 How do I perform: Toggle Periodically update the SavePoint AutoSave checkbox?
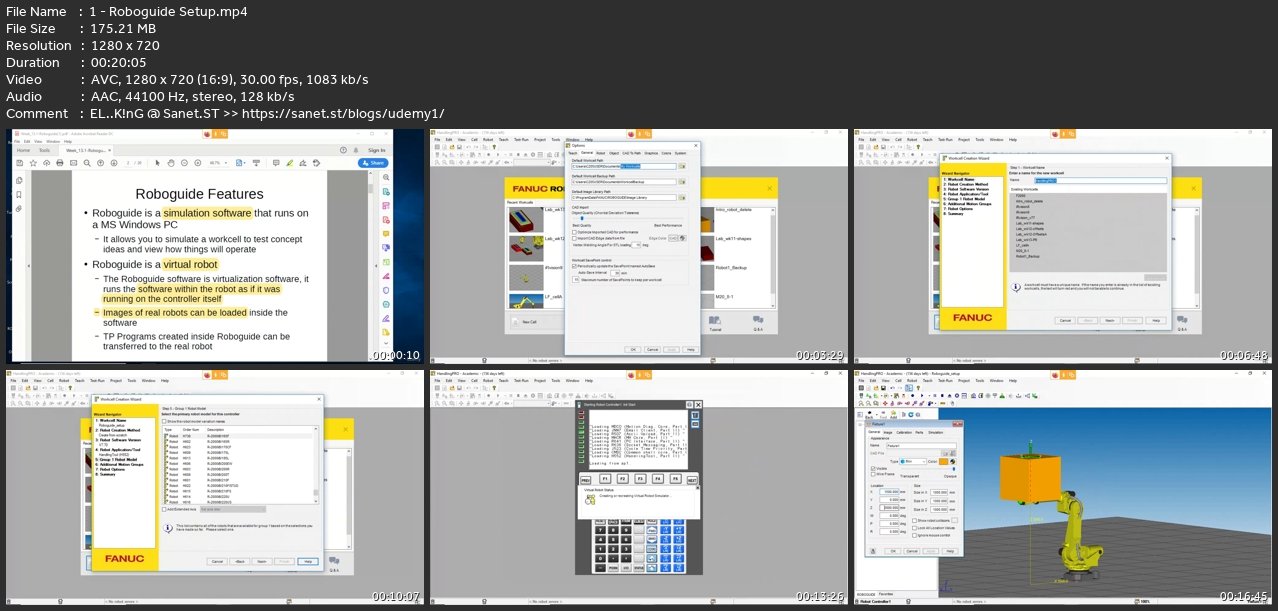click(574, 266)
